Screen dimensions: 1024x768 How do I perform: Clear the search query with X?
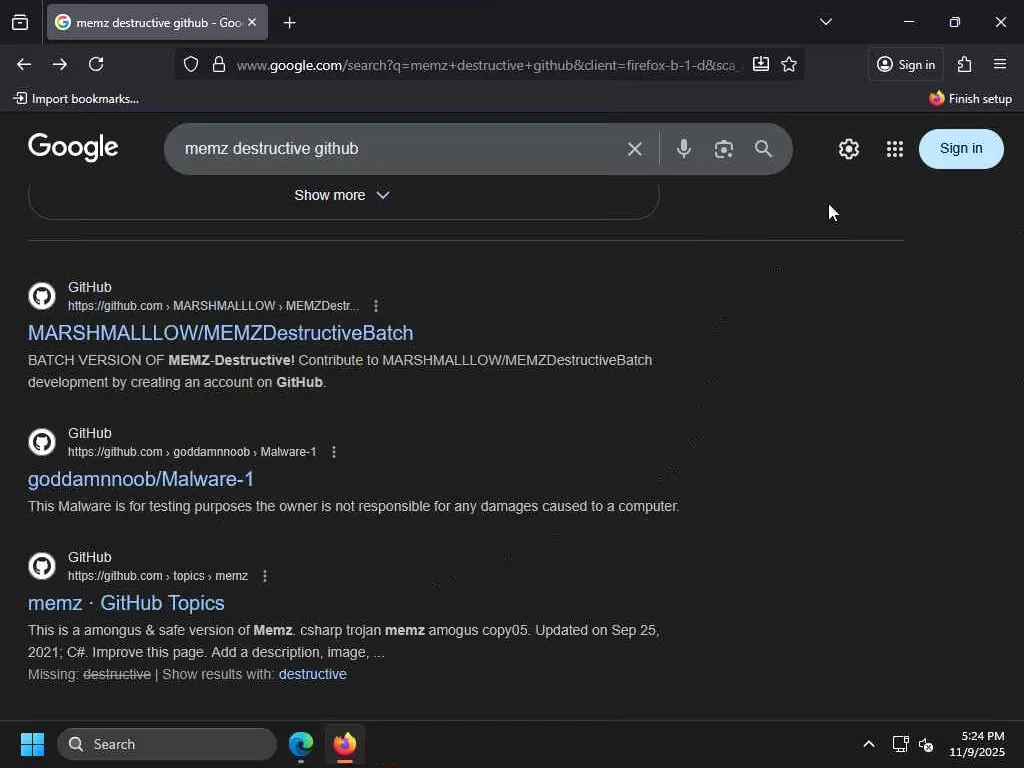(x=635, y=149)
